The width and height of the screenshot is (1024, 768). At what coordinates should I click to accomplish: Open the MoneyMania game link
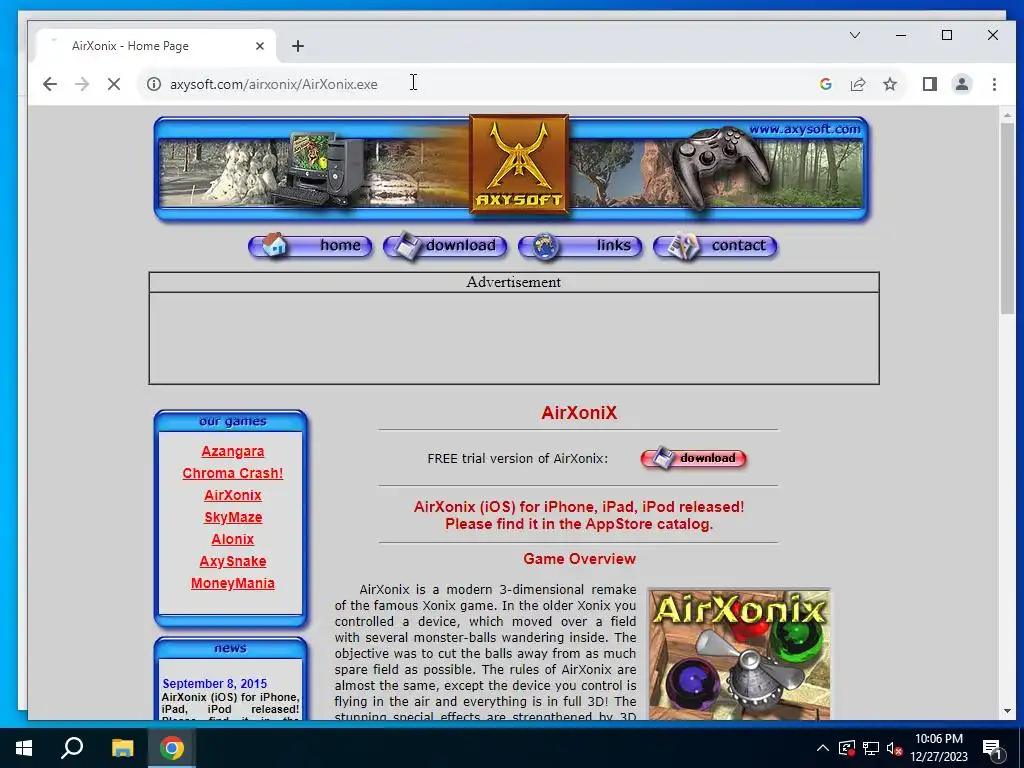coord(232,583)
